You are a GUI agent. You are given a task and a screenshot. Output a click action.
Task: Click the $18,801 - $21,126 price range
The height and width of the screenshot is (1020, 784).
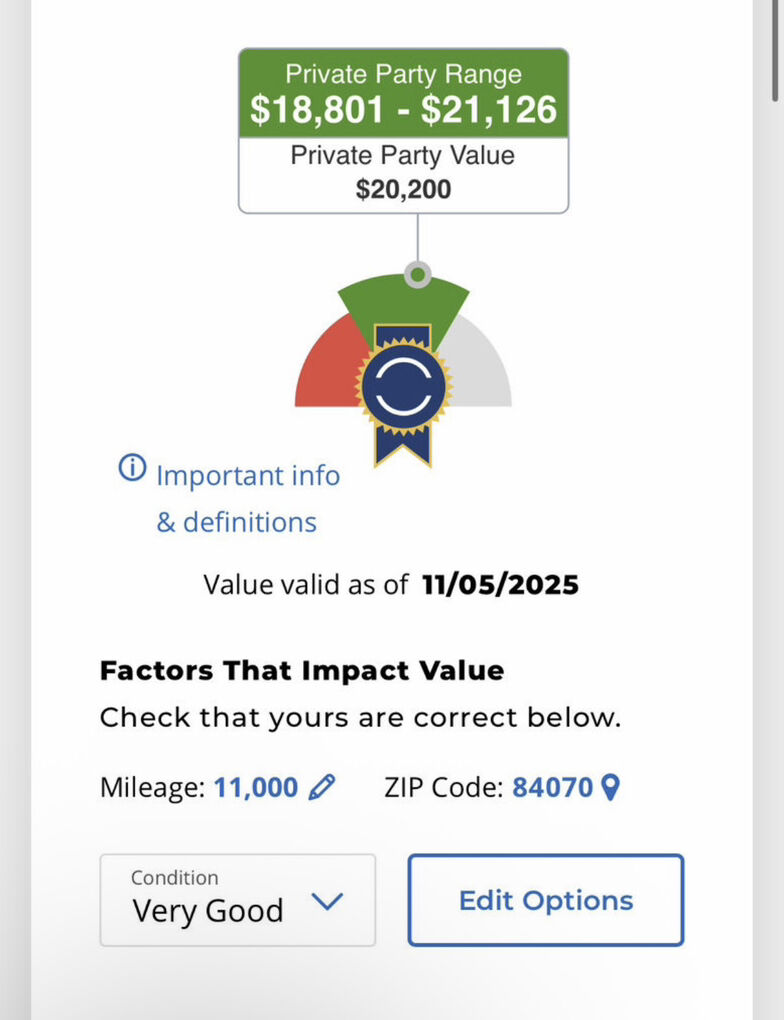[x=403, y=109]
